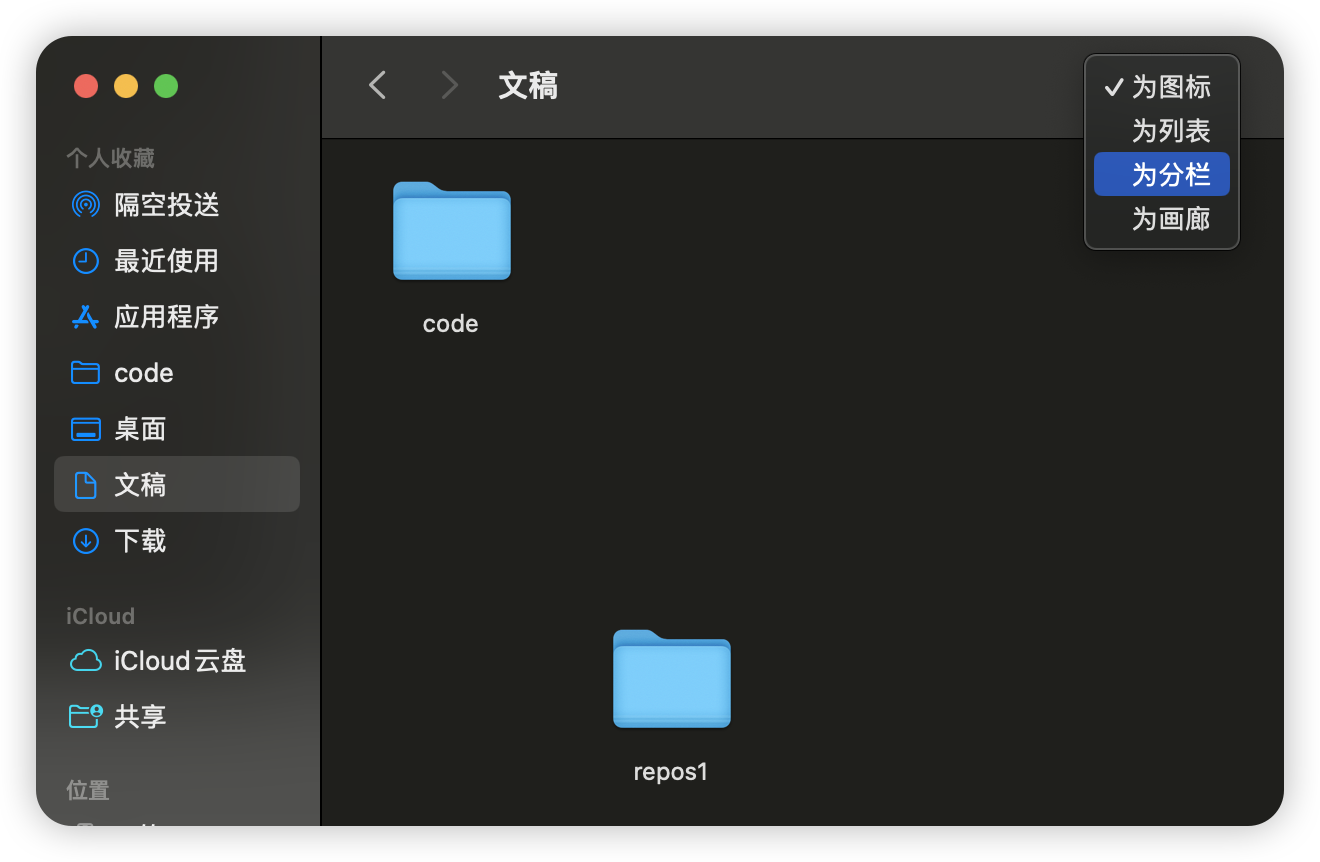The height and width of the screenshot is (862, 1320).
Task: Open 共享 in sidebar
Action: pos(140,717)
